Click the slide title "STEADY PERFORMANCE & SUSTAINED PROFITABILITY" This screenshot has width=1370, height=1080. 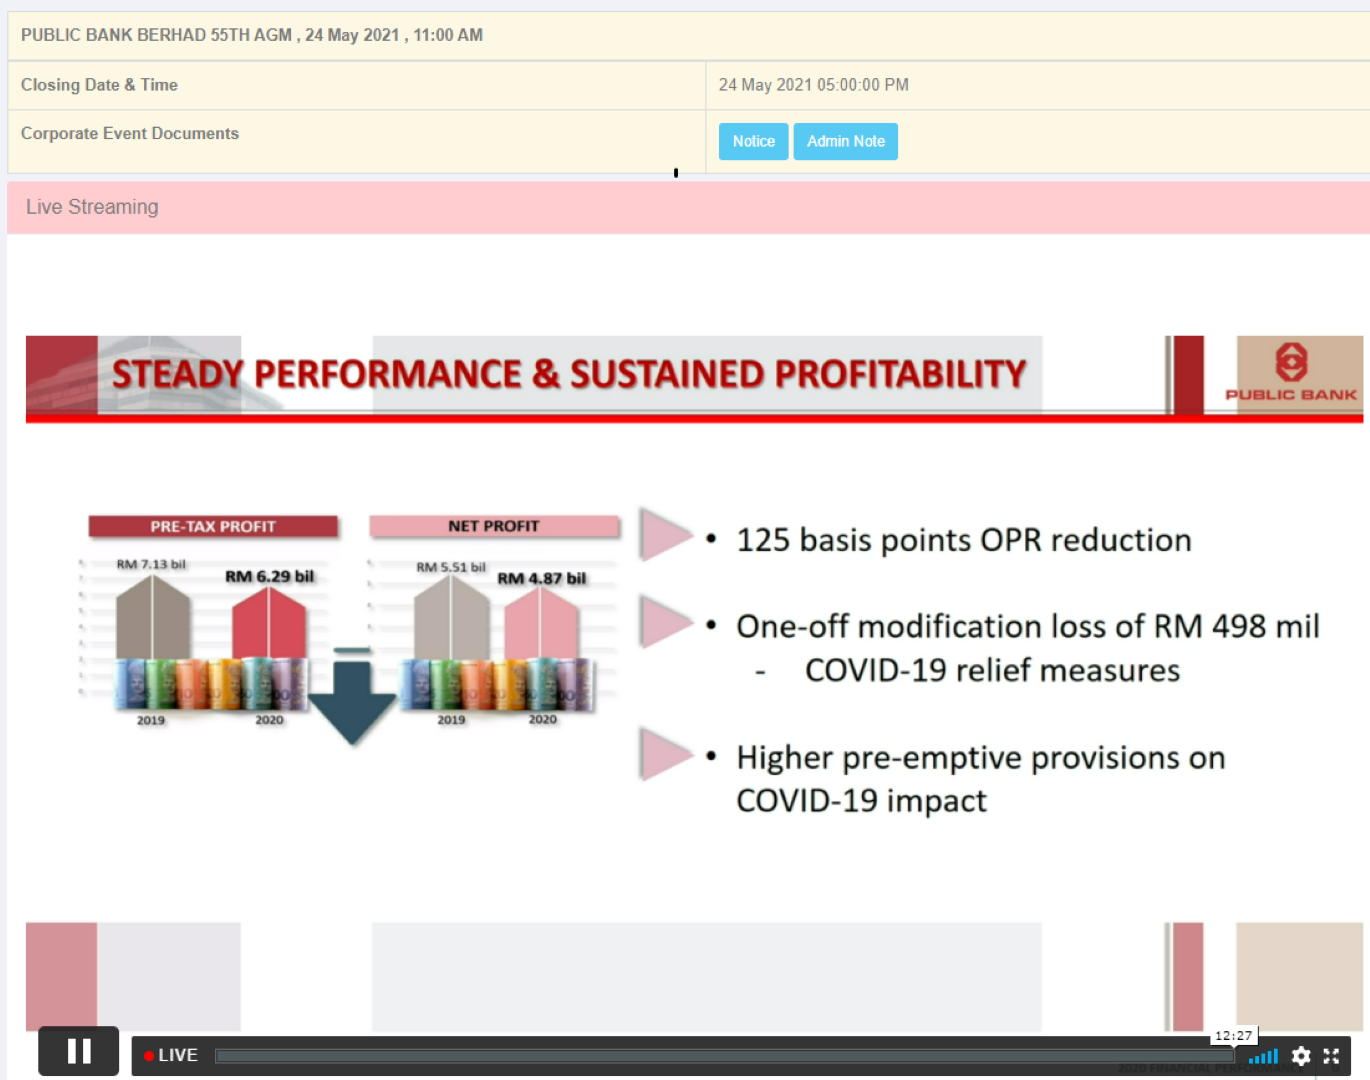[569, 374]
